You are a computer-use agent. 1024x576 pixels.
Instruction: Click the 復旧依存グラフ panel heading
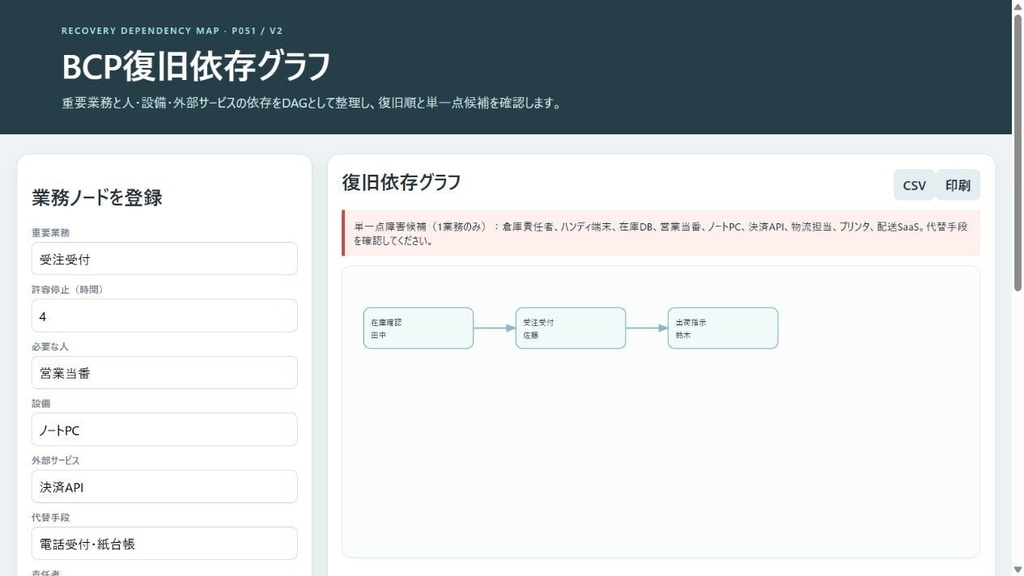pos(401,182)
